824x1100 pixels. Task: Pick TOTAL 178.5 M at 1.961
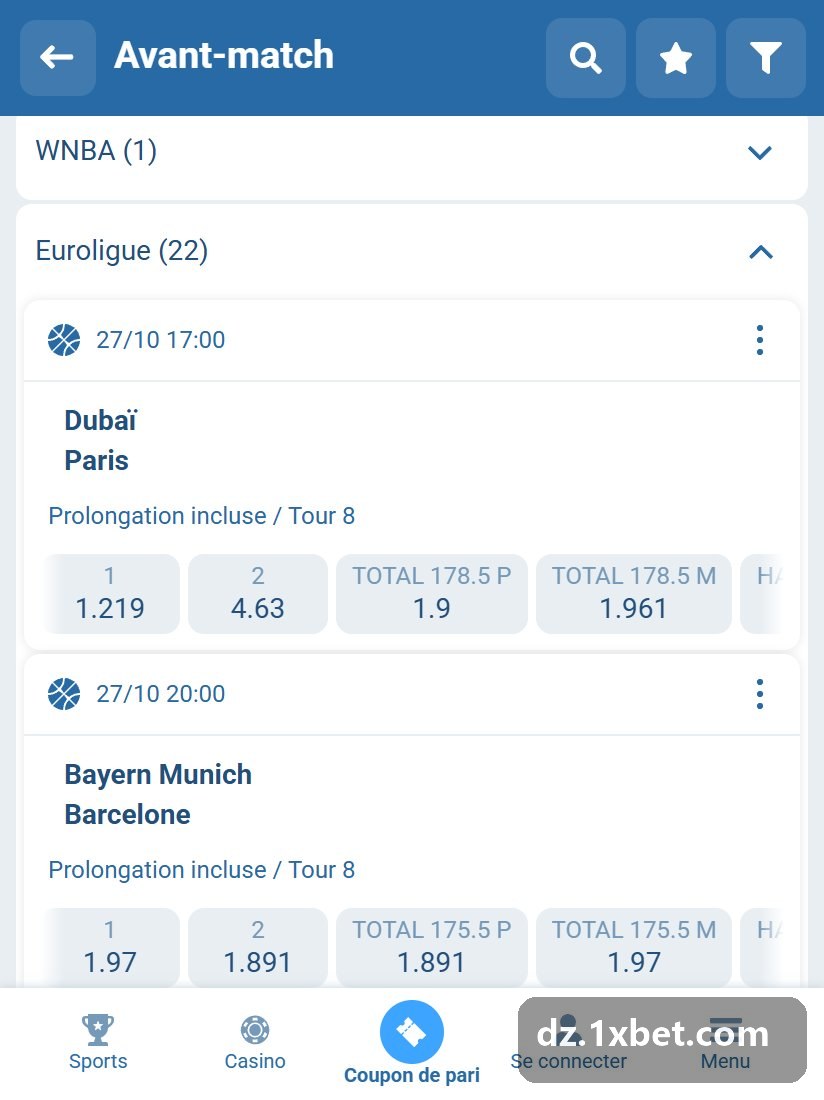coord(633,593)
